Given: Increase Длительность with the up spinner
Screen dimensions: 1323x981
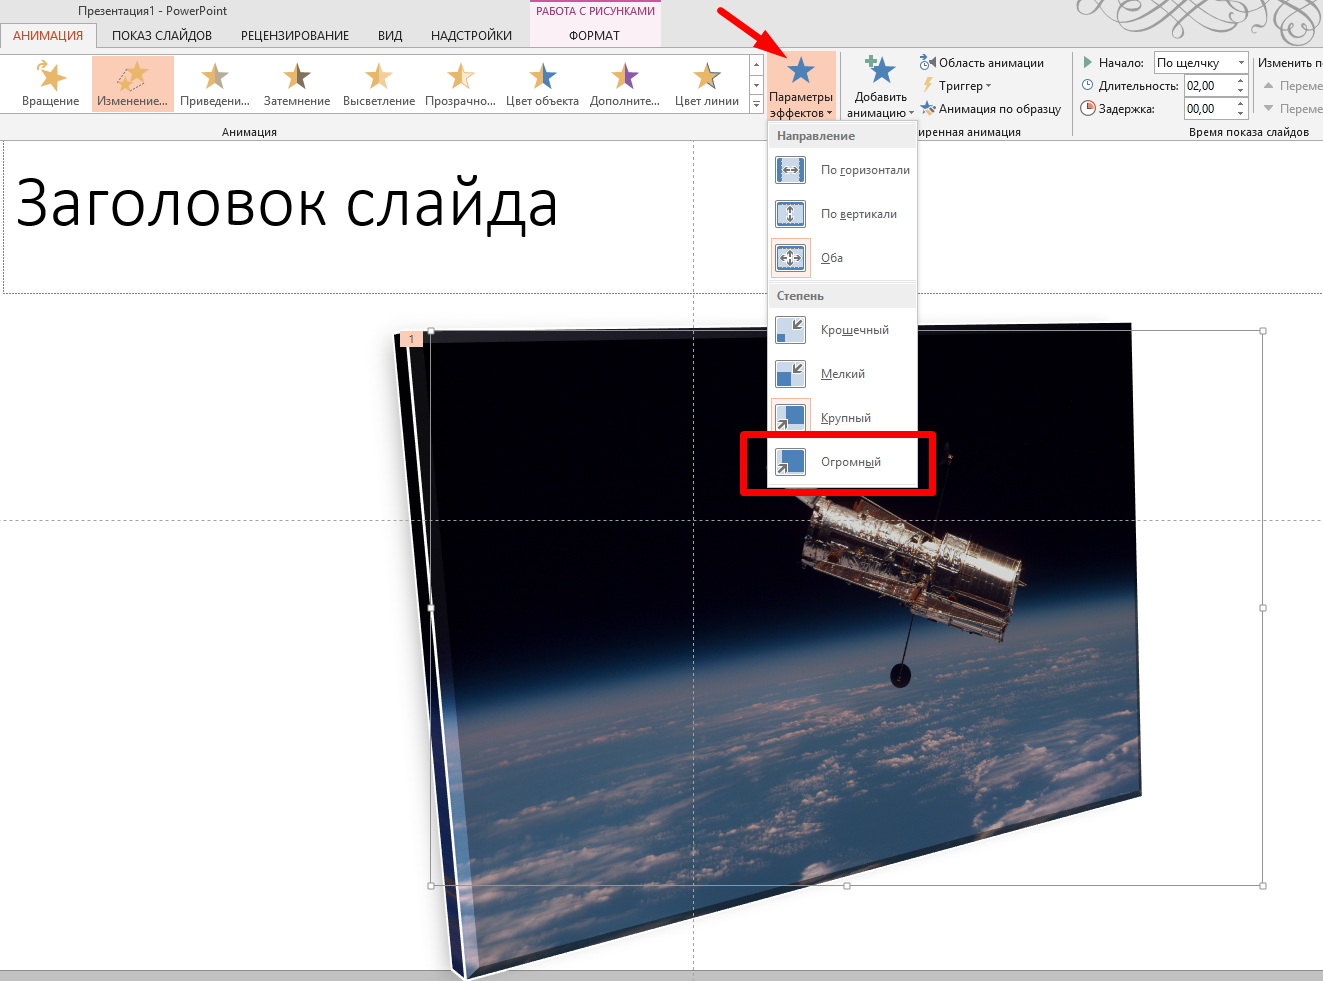Looking at the screenshot, I should 1241,81.
